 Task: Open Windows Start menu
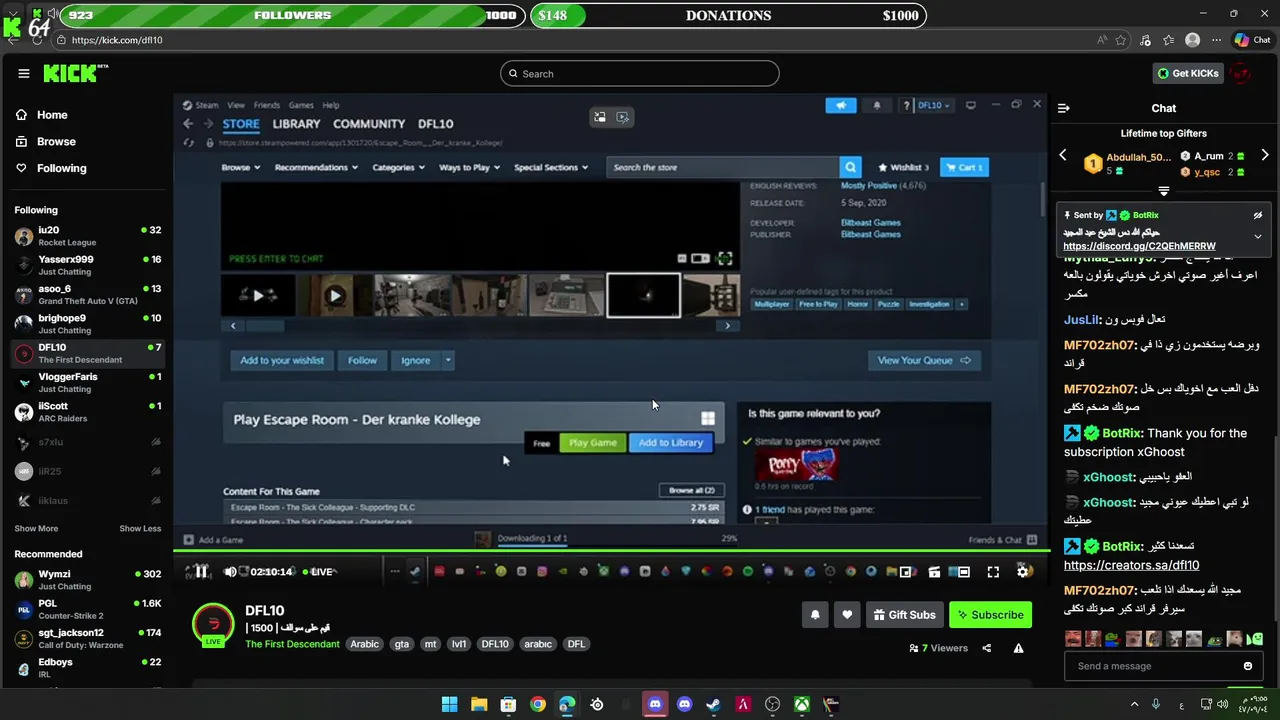449,705
